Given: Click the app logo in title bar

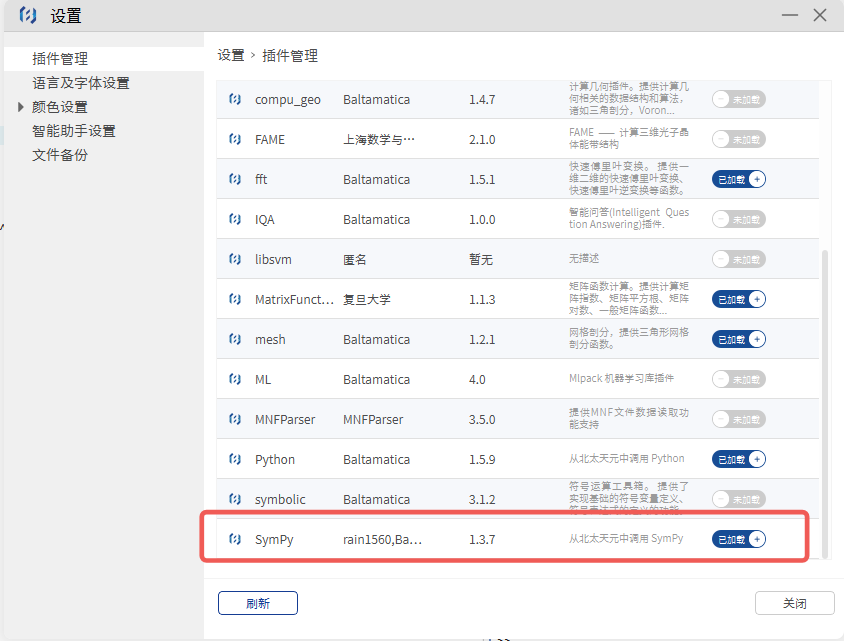Looking at the screenshot, I should point(28,16).
